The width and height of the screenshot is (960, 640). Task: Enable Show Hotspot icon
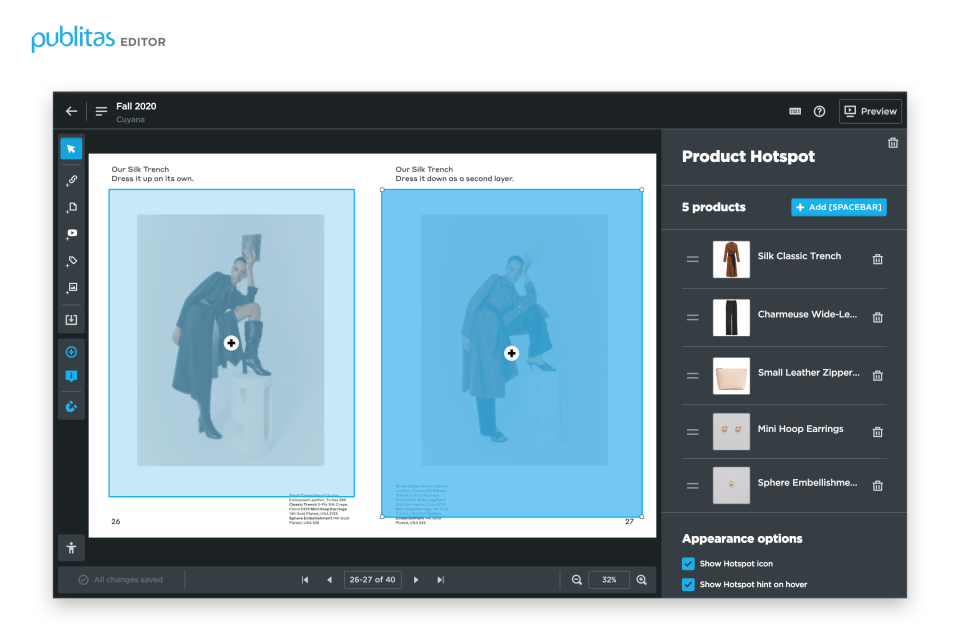pyautogui.click(x=687, y=563)
